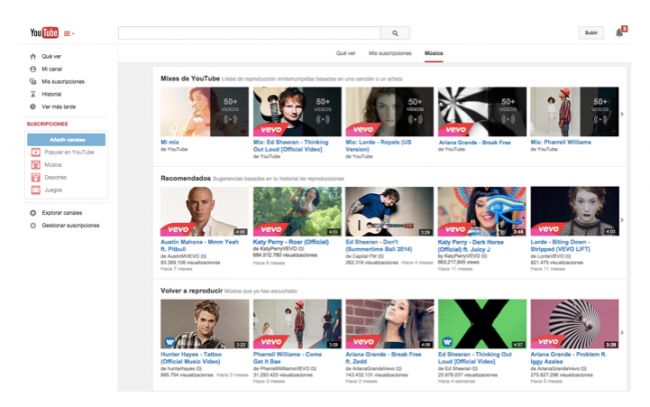The image size is (650, 407).
Task: Expand Mixes de YouTube row with right arrow
Action: pyautogui.click(x=622, y=114)
